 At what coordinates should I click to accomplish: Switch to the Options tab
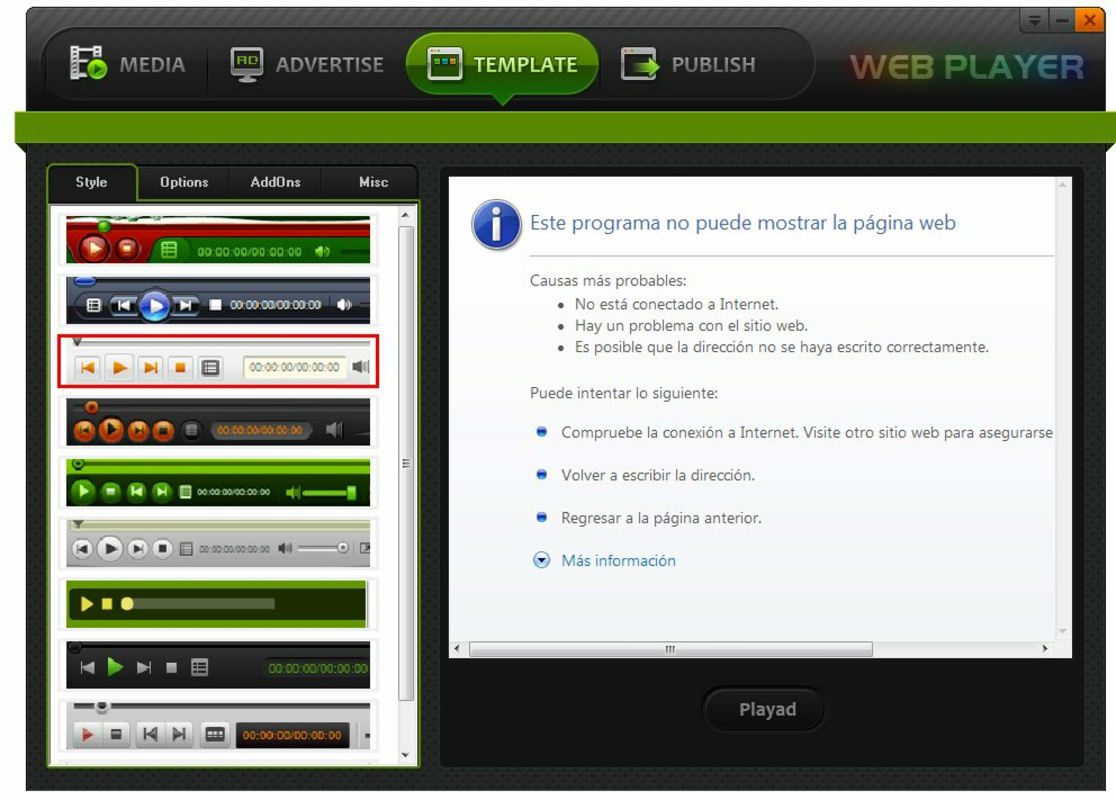(184, 182)
